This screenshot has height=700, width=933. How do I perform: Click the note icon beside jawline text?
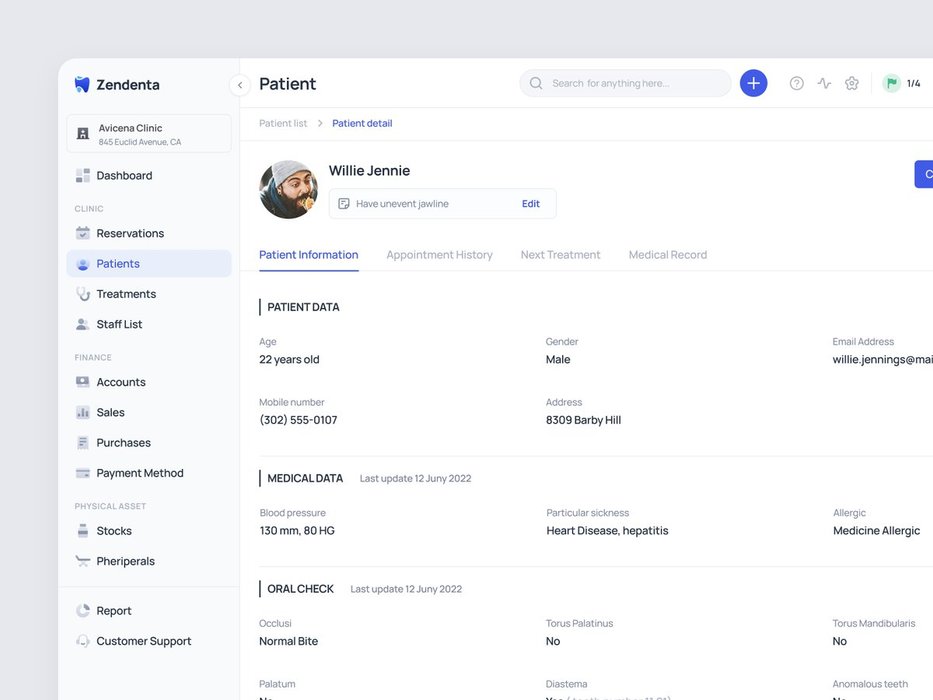(x=344, y=204)
